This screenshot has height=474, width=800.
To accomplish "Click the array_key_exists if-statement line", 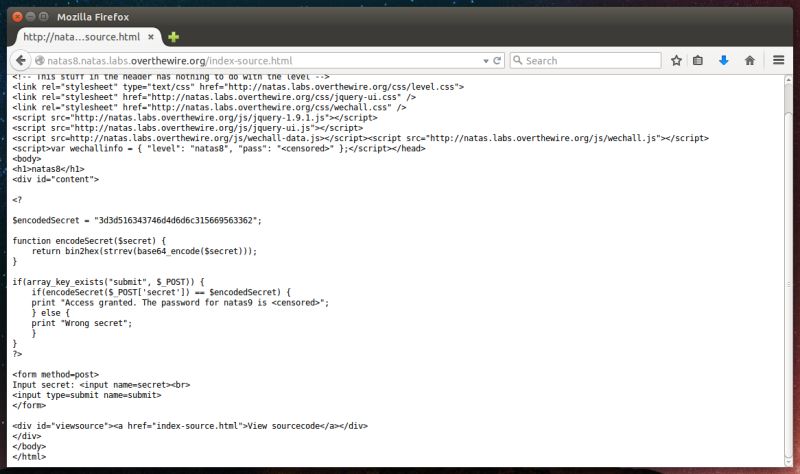I will pyautogui.click(x=108, y=282).
